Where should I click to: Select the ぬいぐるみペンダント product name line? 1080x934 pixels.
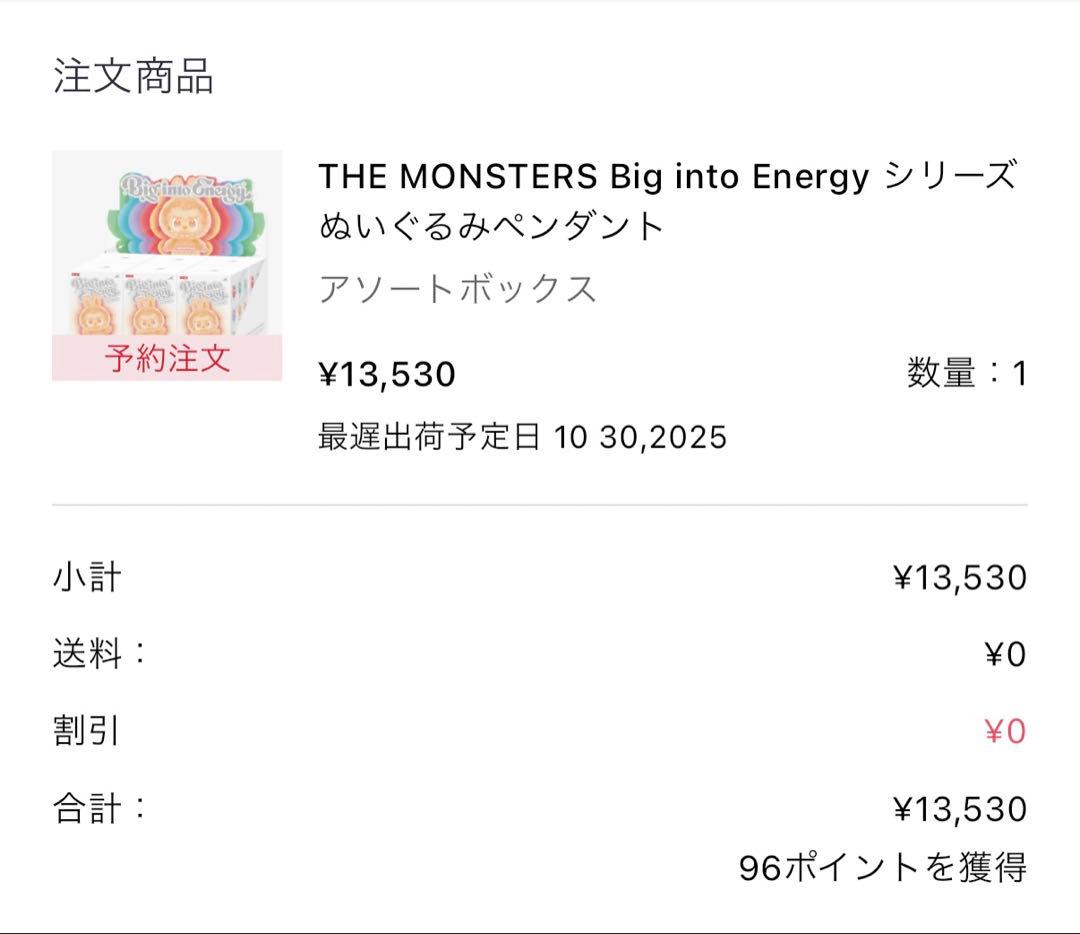[x=492, y=227]
